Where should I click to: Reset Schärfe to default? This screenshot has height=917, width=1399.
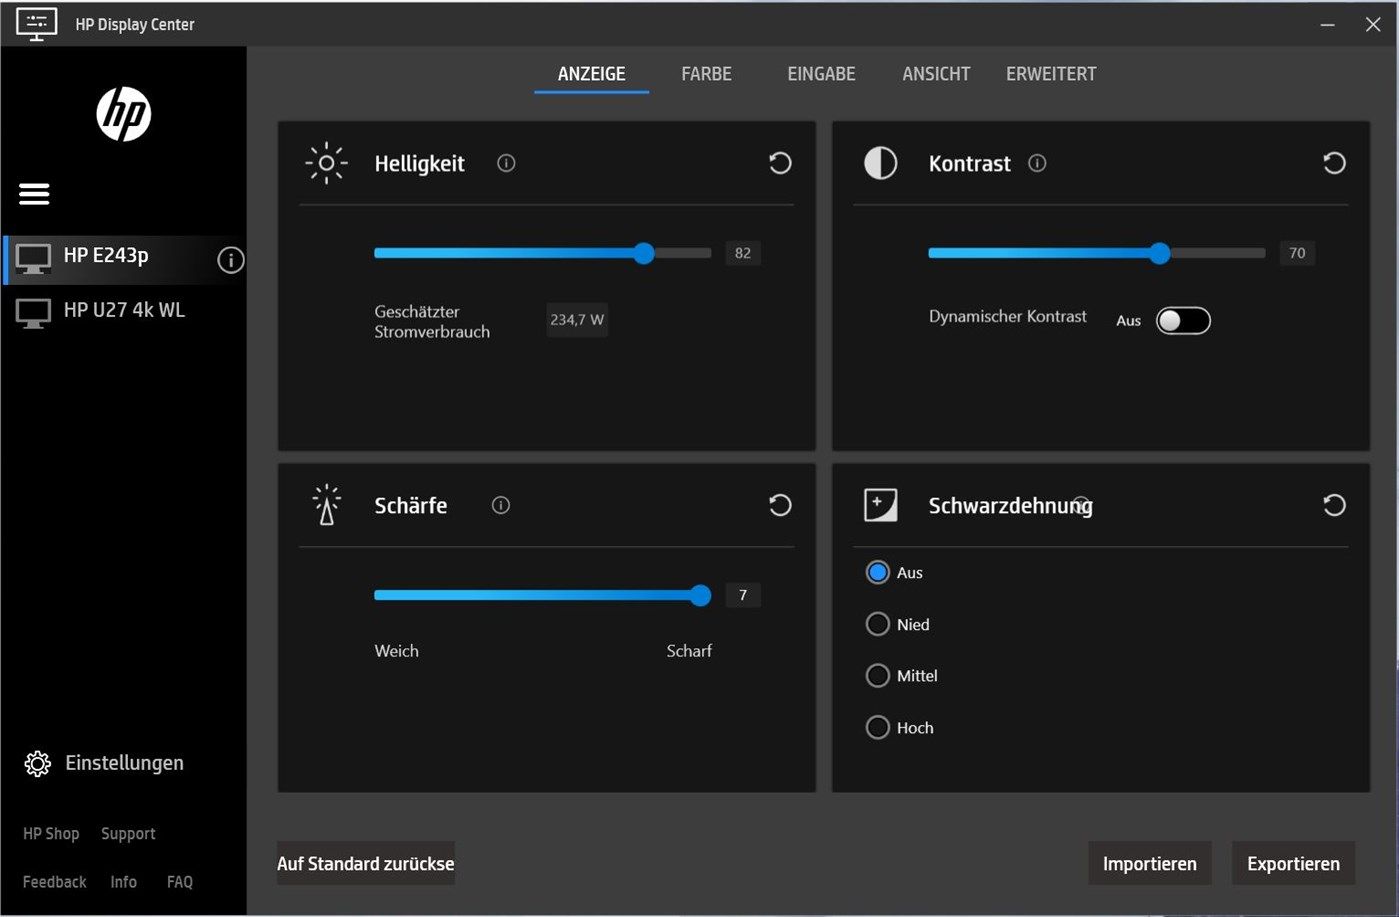coord(780,505)
